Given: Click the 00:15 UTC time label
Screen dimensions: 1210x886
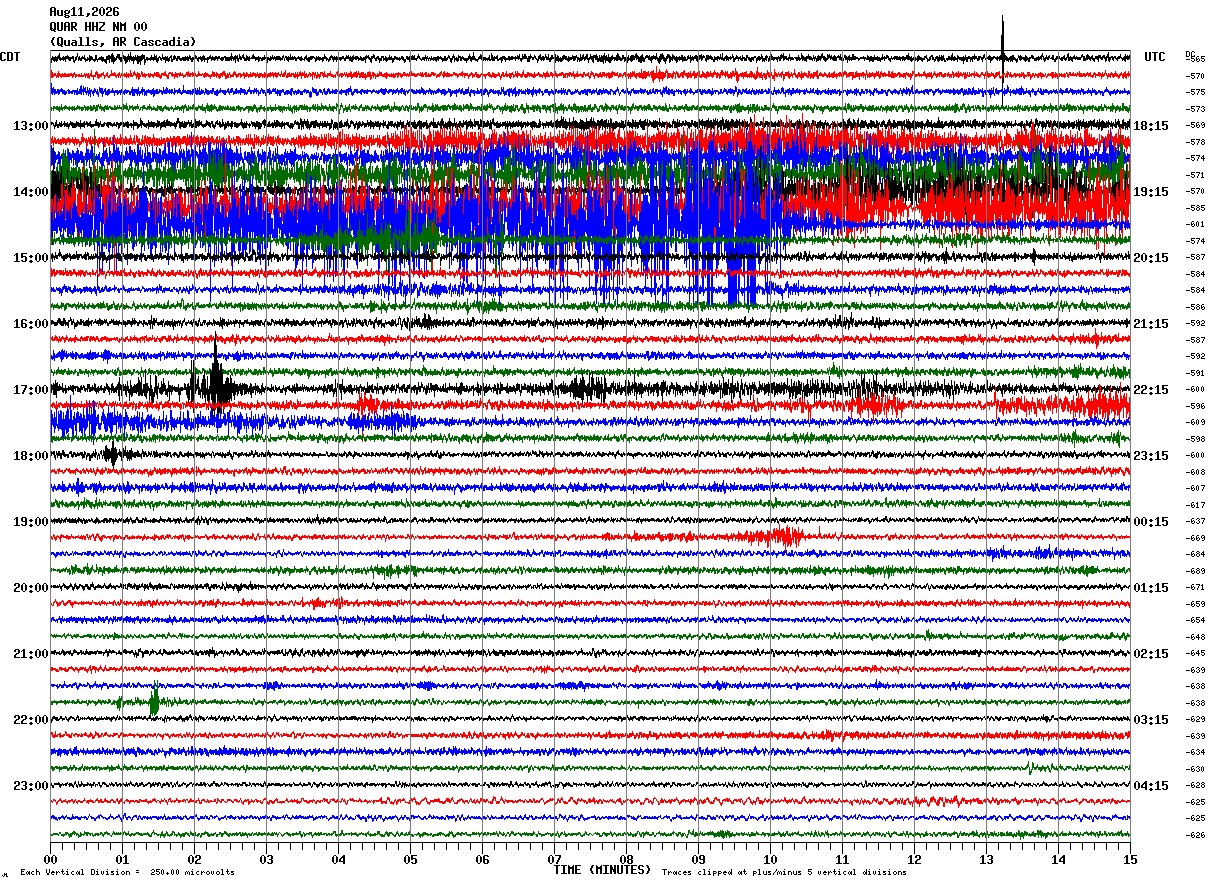Looking at the screenshot, I should (x=1151, y=521).
